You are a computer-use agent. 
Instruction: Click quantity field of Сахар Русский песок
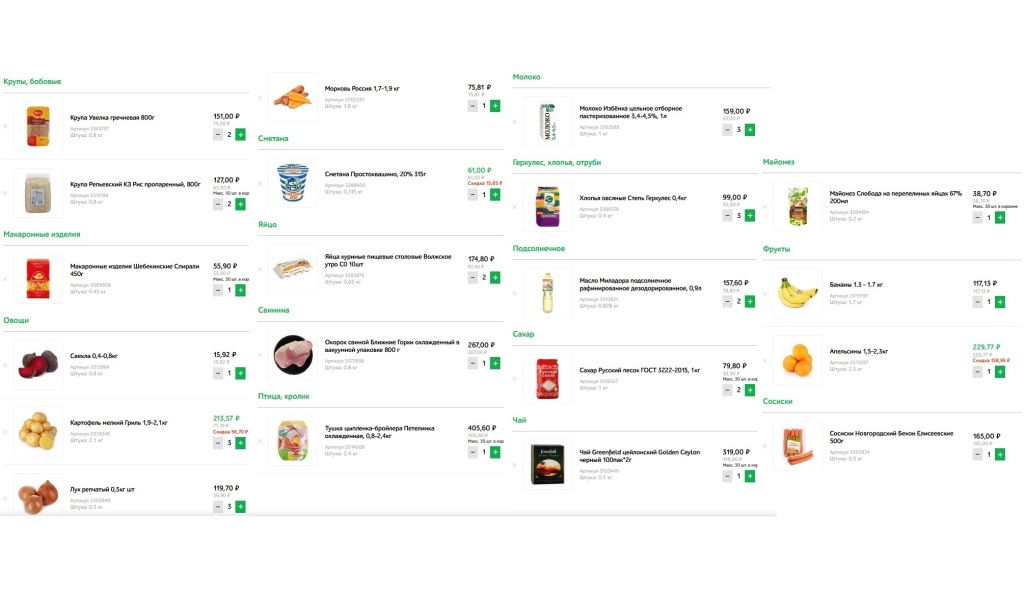tap(739, 390)
